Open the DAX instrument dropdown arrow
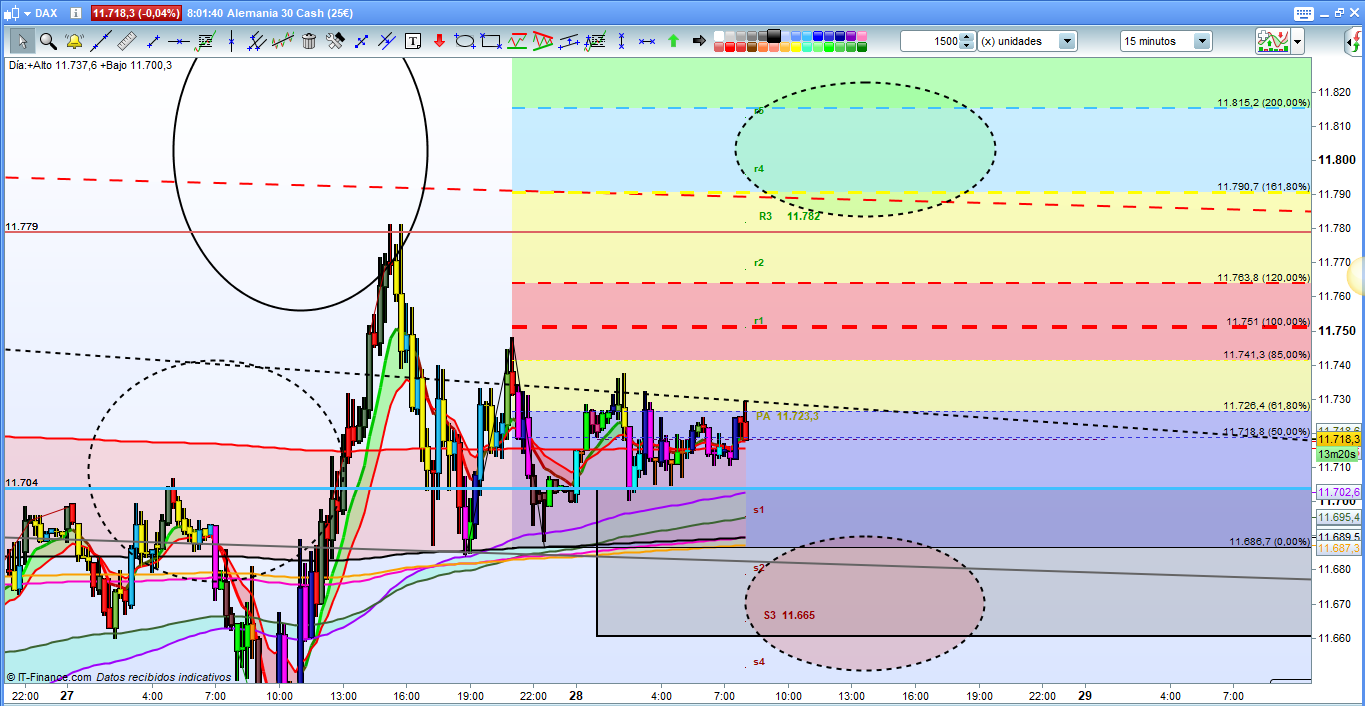This screenshot has height=706, width=1365. point(25,13)
